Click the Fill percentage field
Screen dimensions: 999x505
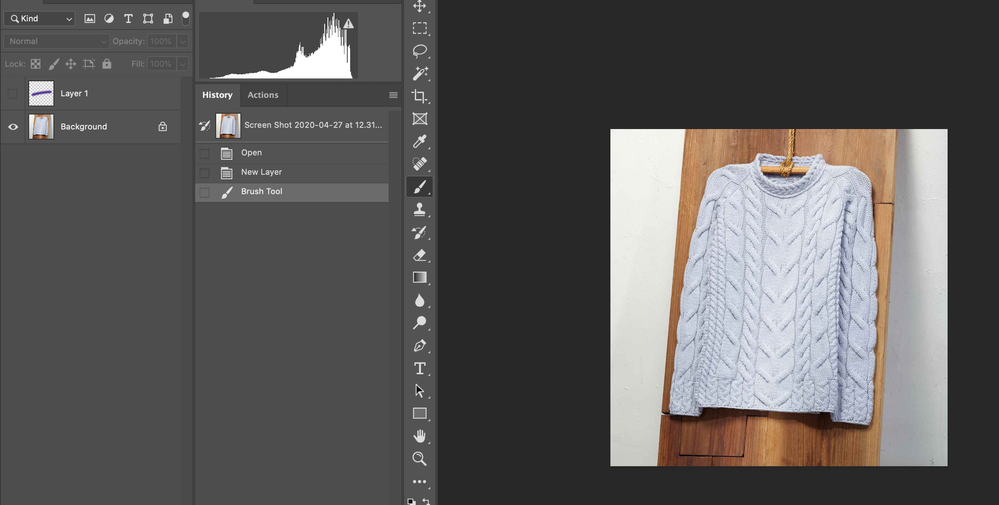pos(161,64)
